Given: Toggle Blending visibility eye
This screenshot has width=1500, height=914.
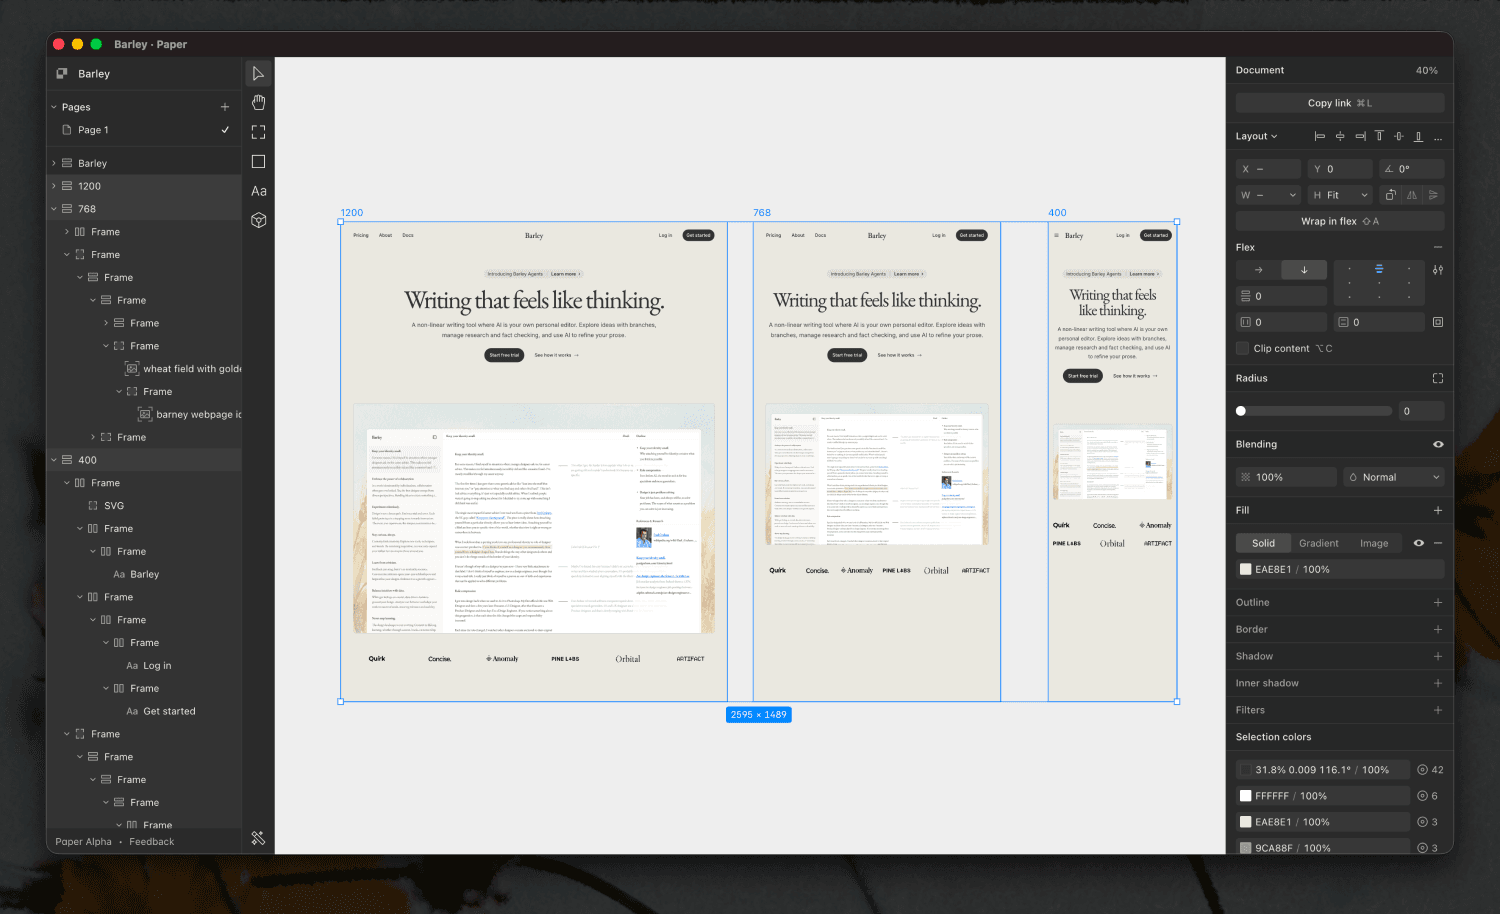Looking at the screenshot, I should pyautogui.click(x=1438, y=444).
